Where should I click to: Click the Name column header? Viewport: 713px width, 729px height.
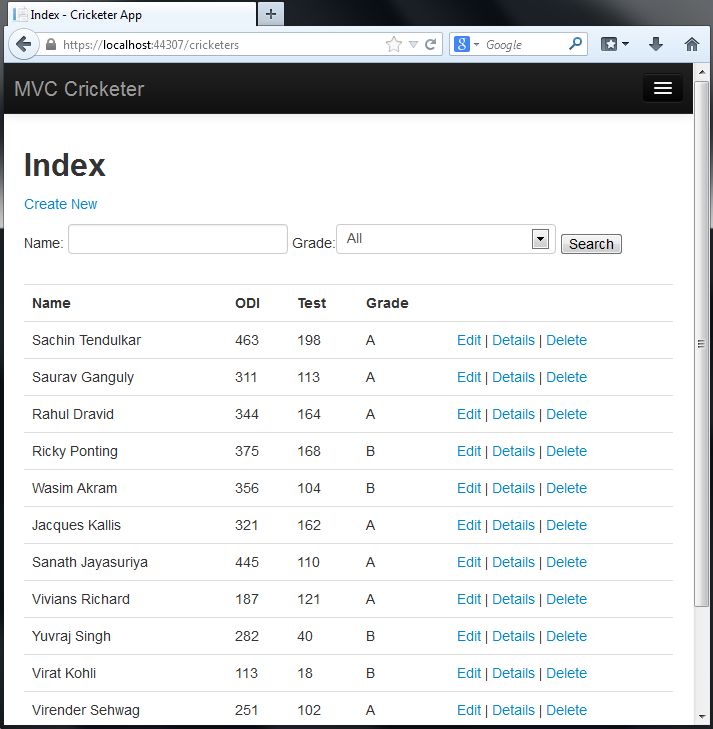(51, 303)
